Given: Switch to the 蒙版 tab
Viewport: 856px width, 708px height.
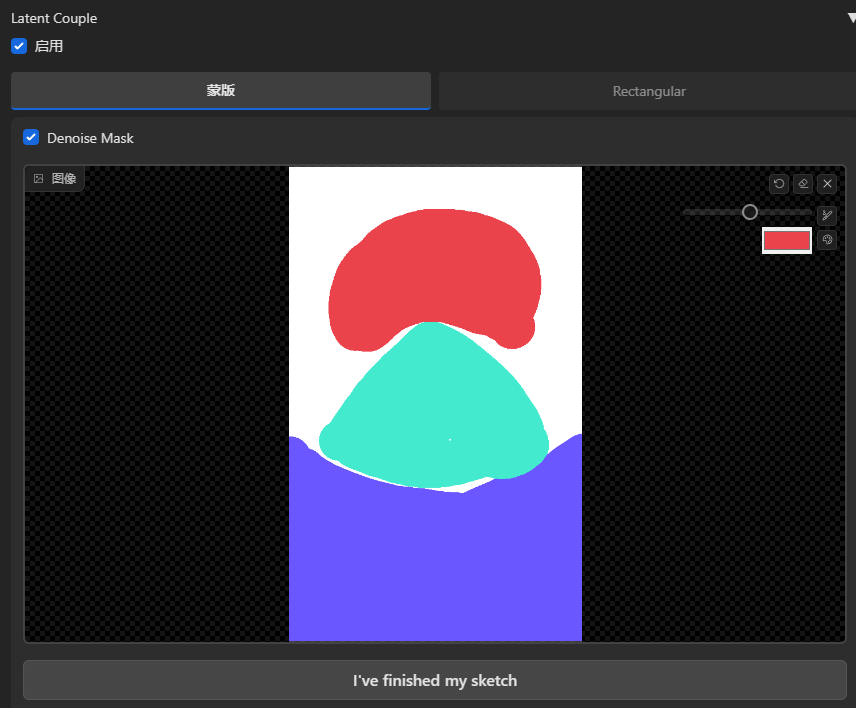Looking at the screenshot, I should [x=221, y=90].
